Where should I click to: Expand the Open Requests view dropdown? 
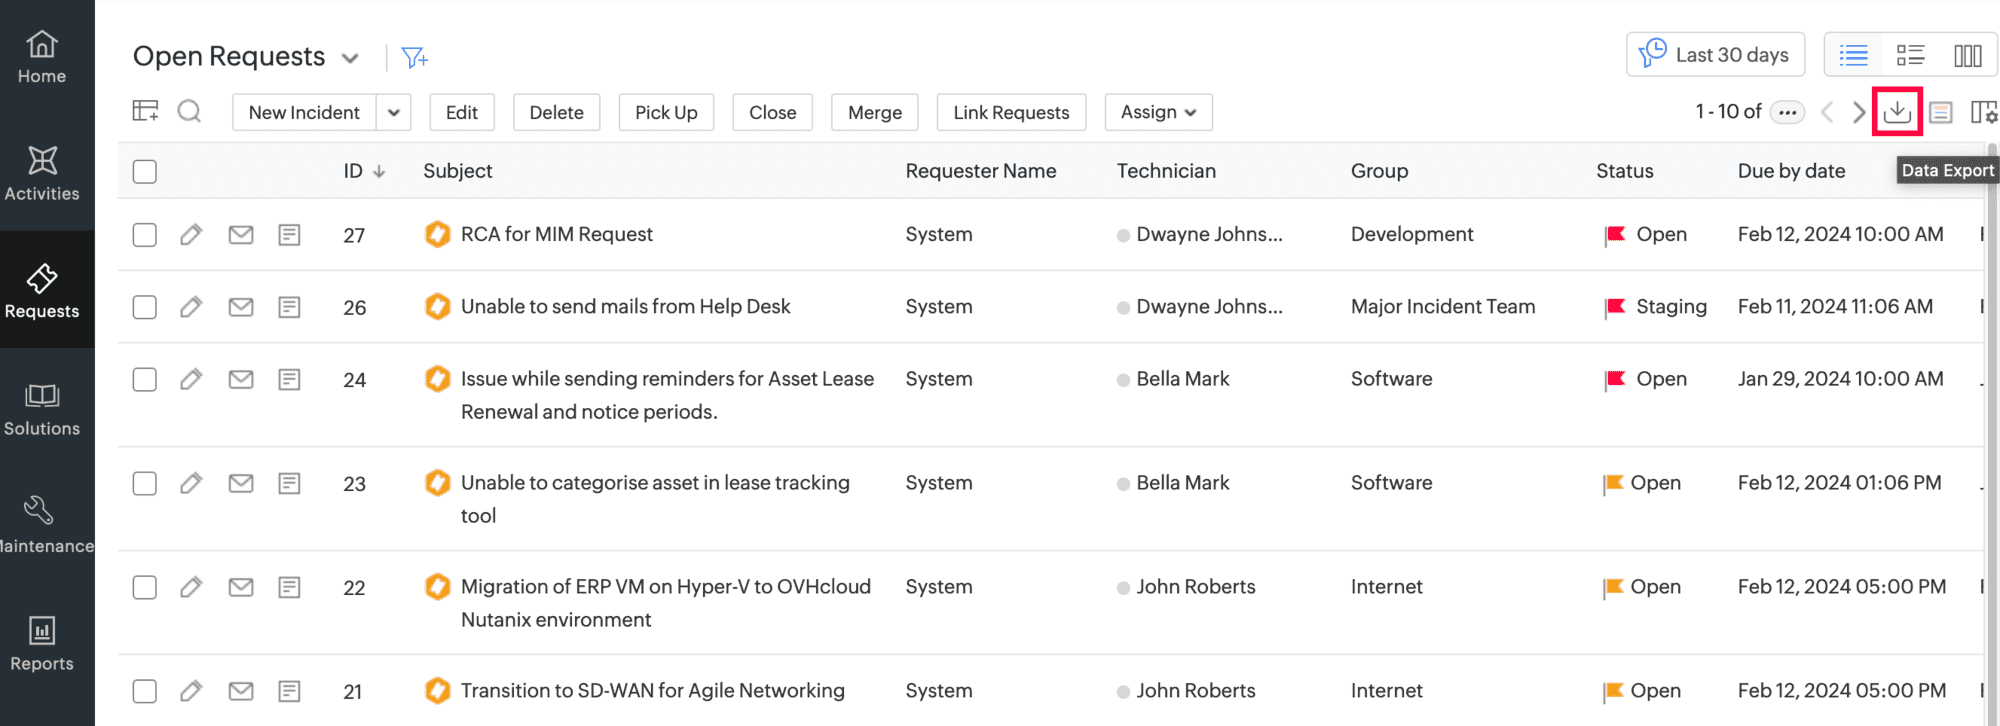(350, 58)
